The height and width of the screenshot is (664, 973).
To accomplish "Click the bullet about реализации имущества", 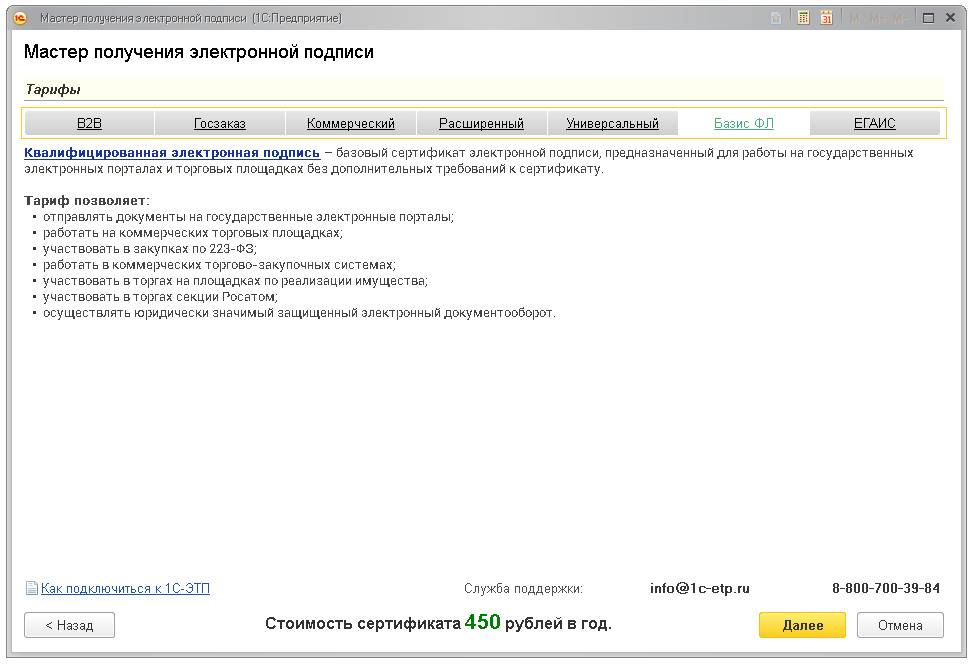I will 235,280.
